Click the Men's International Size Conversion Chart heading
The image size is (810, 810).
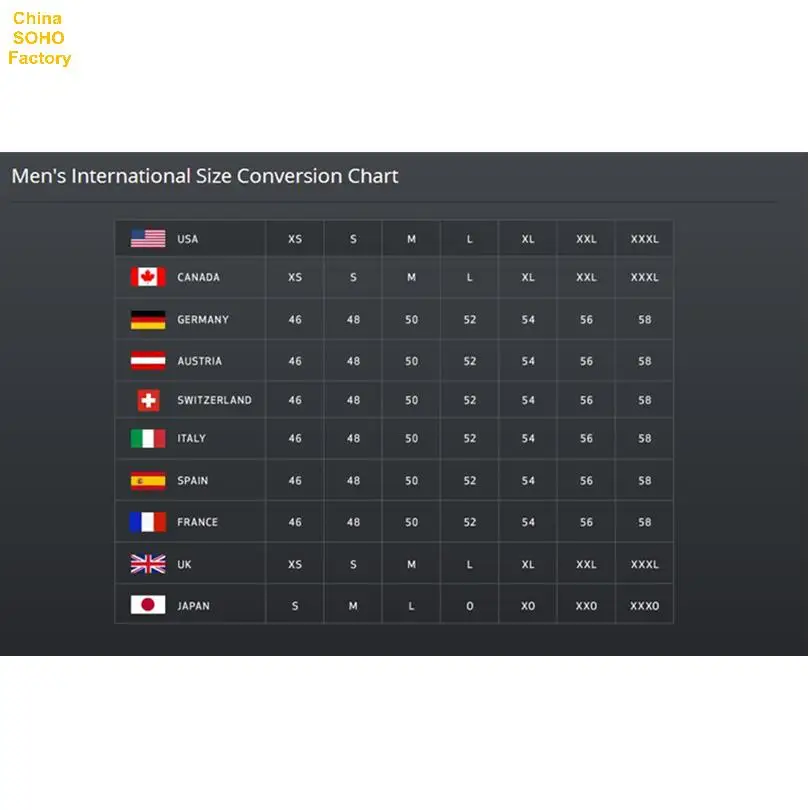[205, 176]
